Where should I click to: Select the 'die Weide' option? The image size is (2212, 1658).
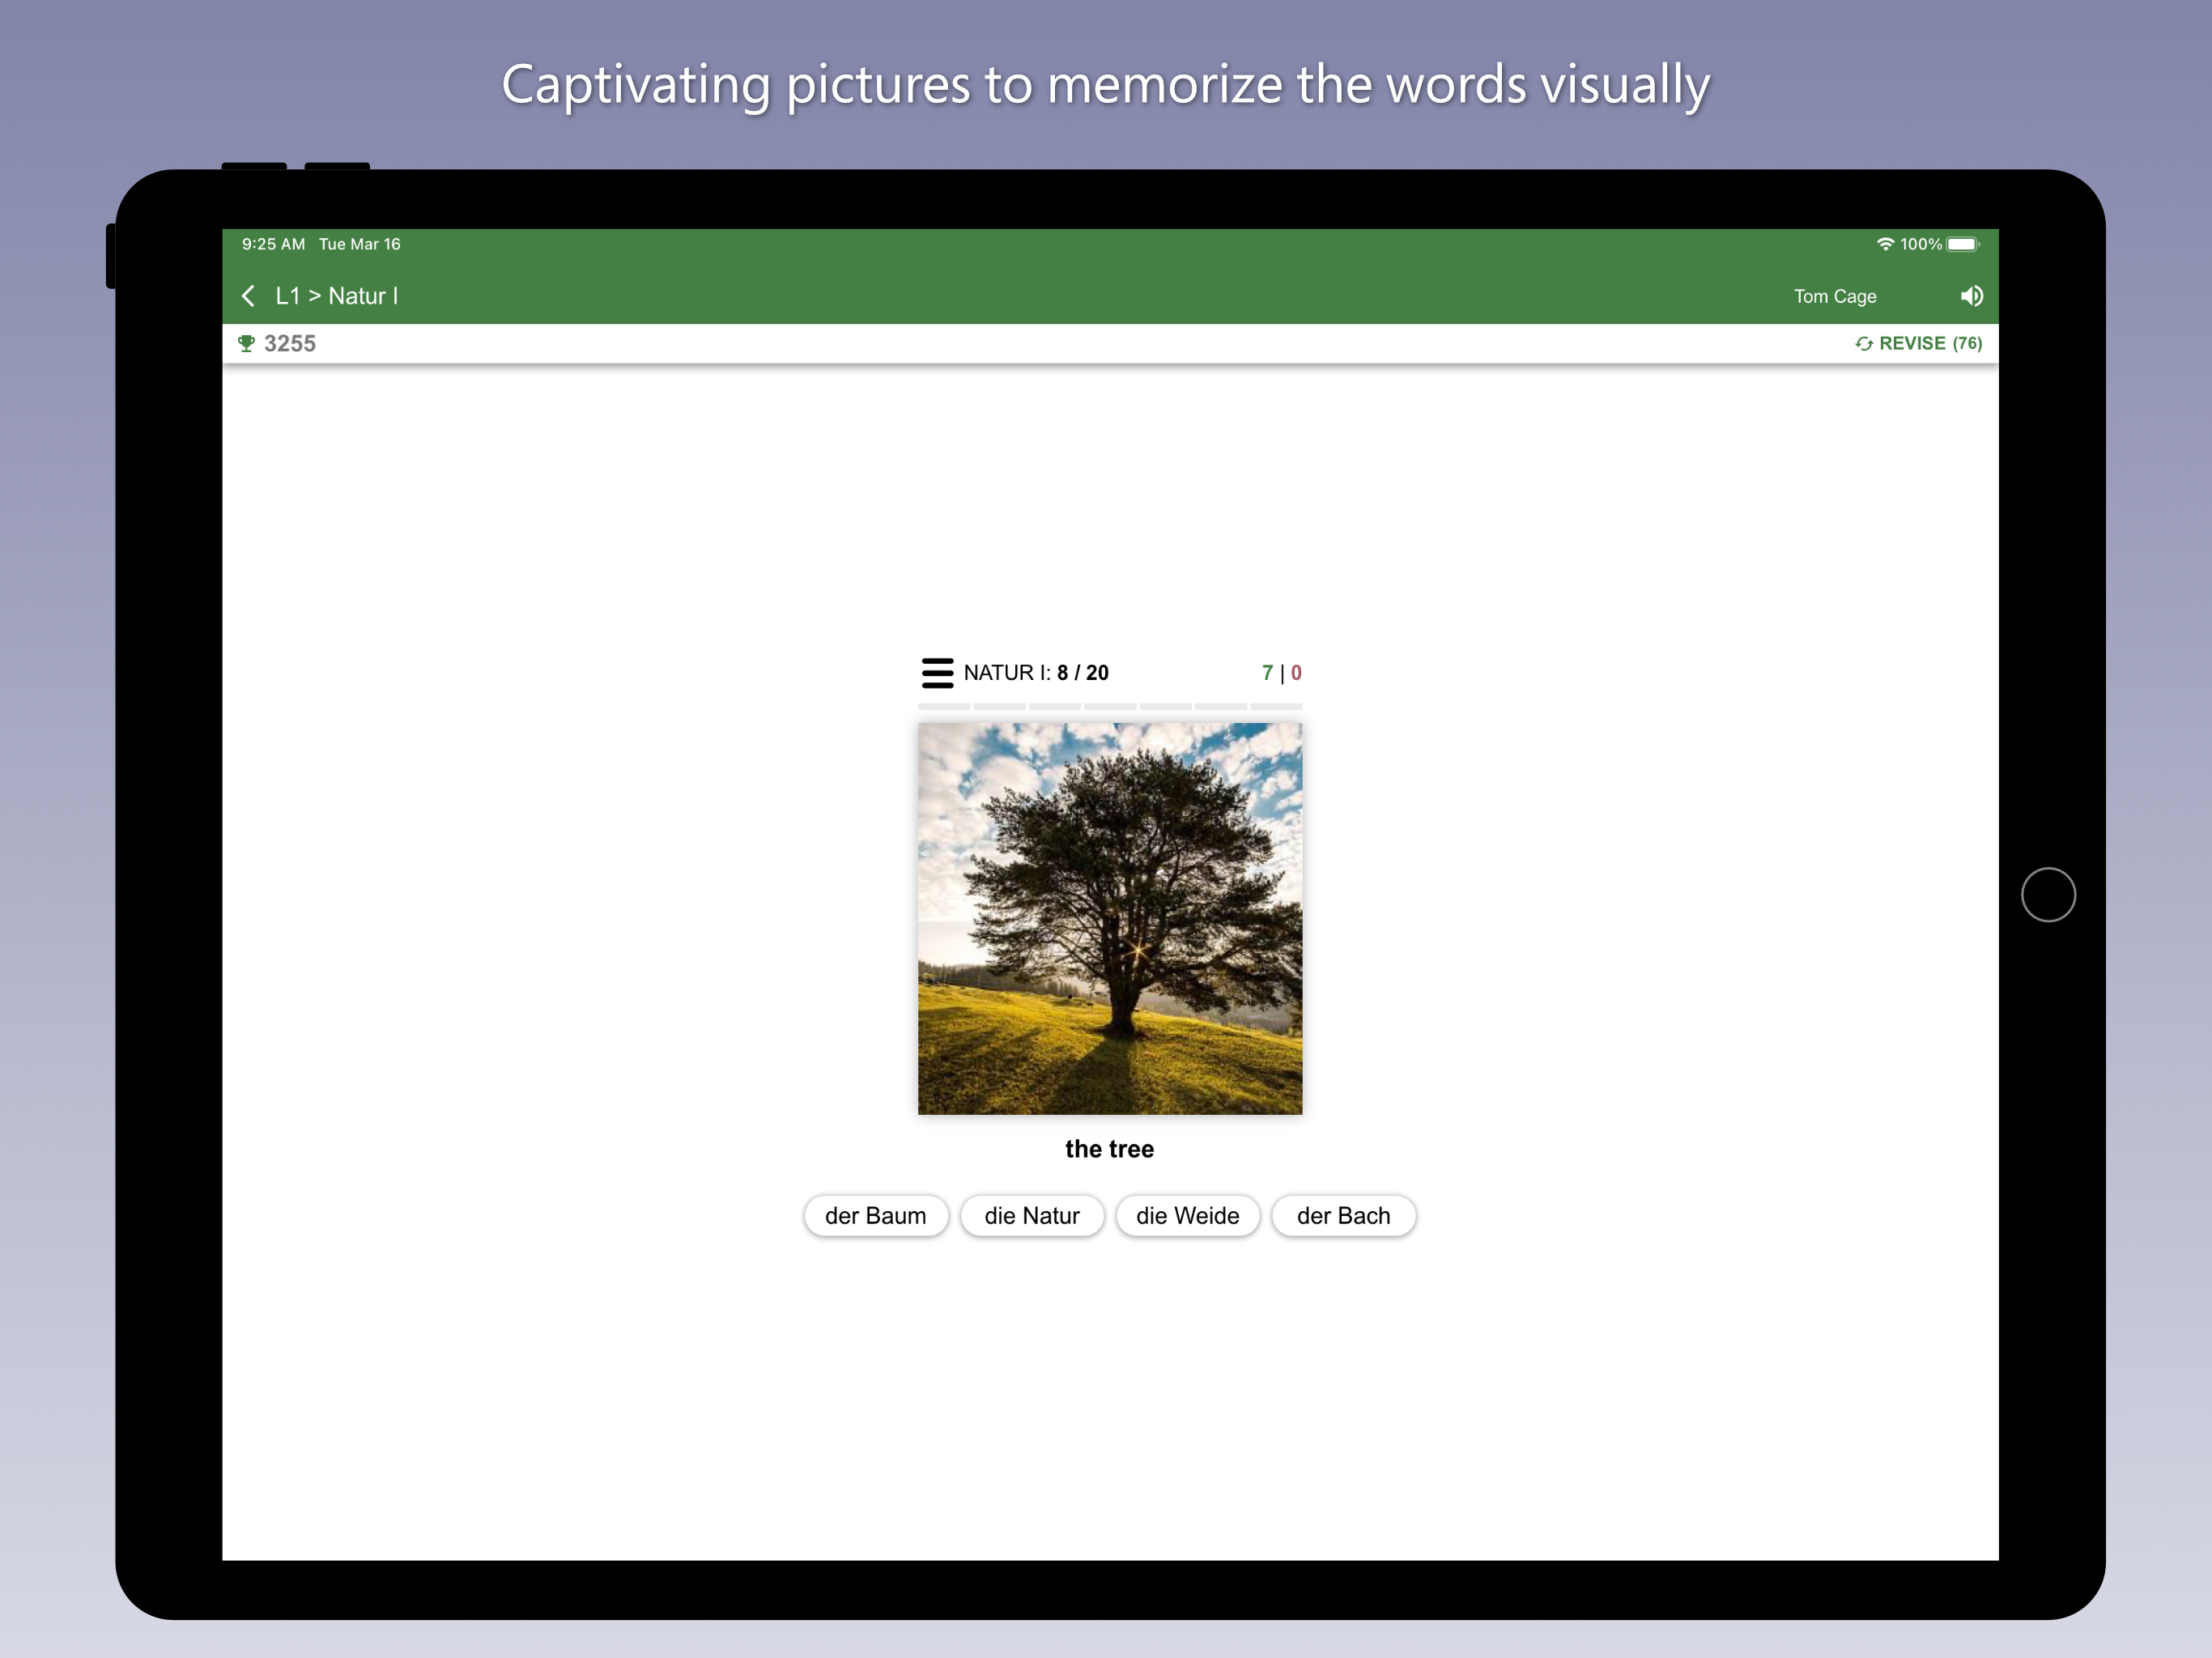(x=1187, y=1216)
